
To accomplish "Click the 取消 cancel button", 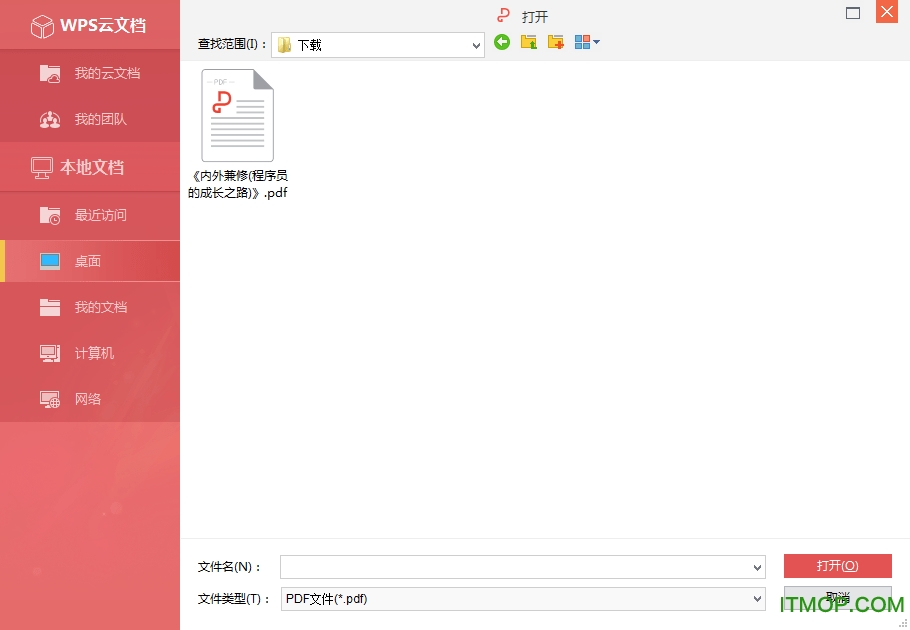I will coord(837,598).
